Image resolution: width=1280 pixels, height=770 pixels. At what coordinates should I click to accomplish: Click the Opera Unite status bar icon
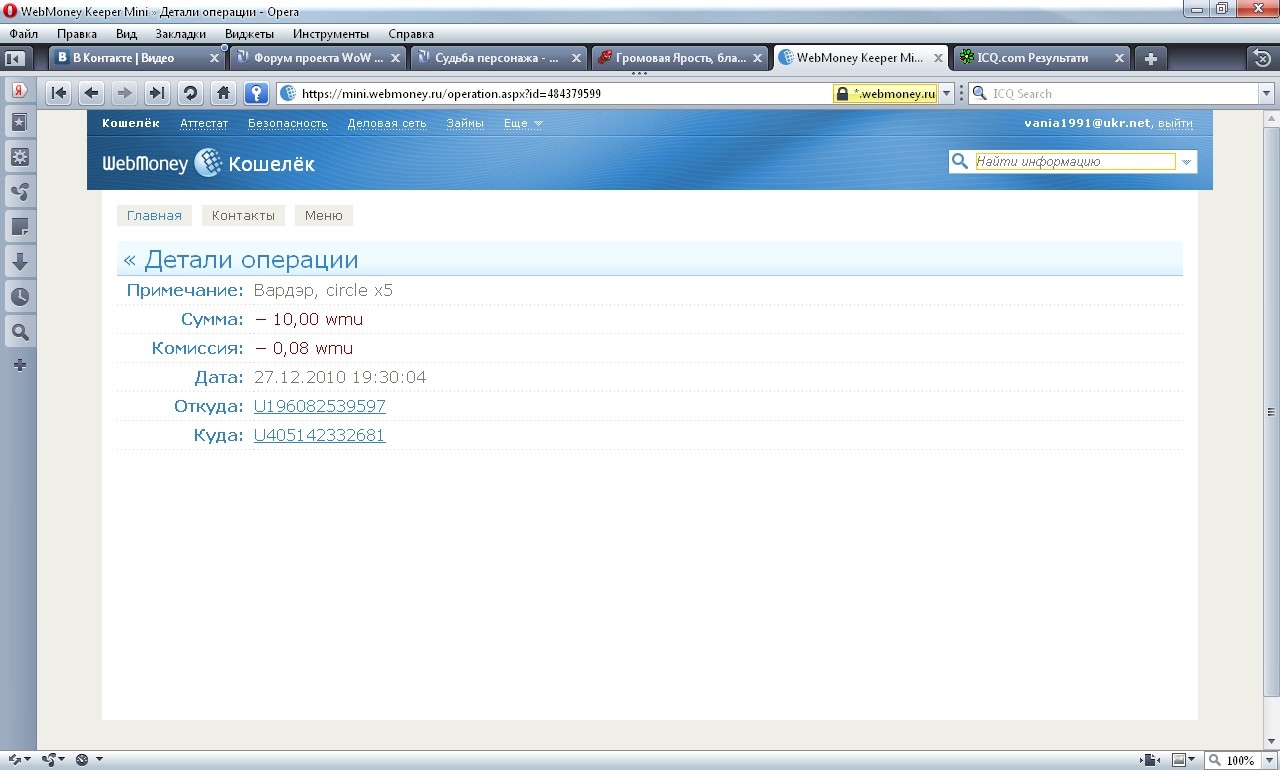tap(49, 760)
